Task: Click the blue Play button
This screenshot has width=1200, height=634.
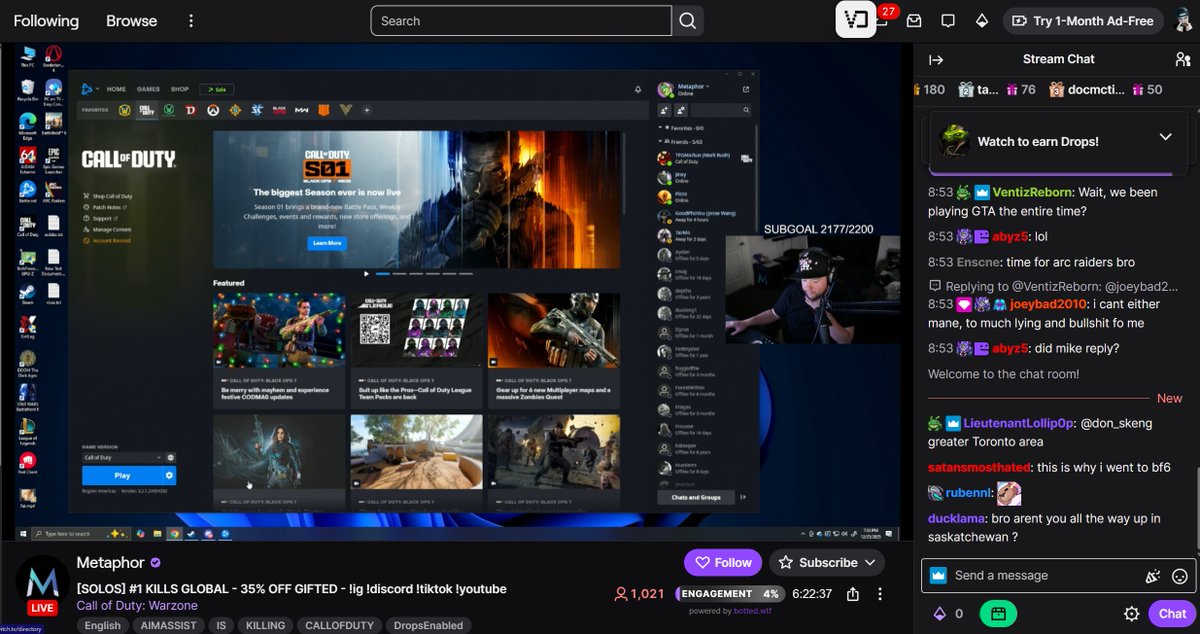Action: pos(122,476)
